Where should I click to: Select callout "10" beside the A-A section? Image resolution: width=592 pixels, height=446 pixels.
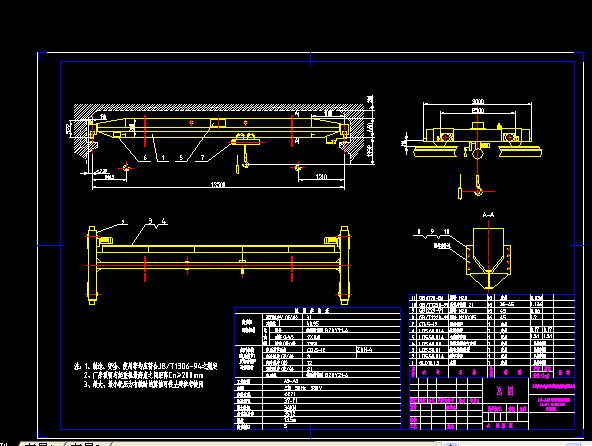tap(446, 231)
